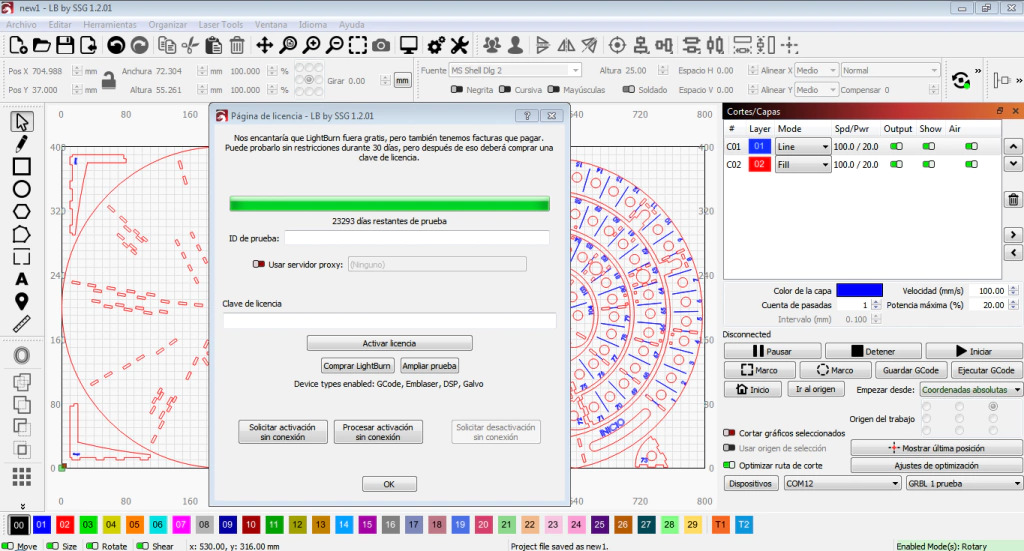Open Device Settings wrench-screwdriver icon
Viewport: 1024px width, 551px height.
(x=460, y=45)
